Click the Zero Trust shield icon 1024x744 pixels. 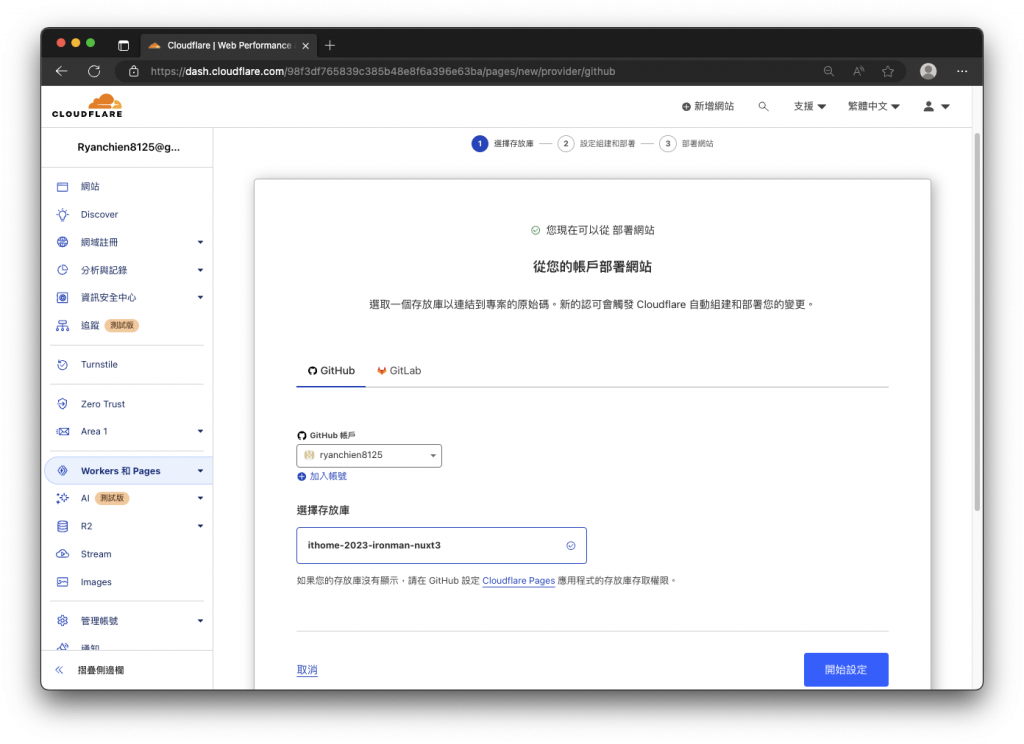click(x=63, y=404)
